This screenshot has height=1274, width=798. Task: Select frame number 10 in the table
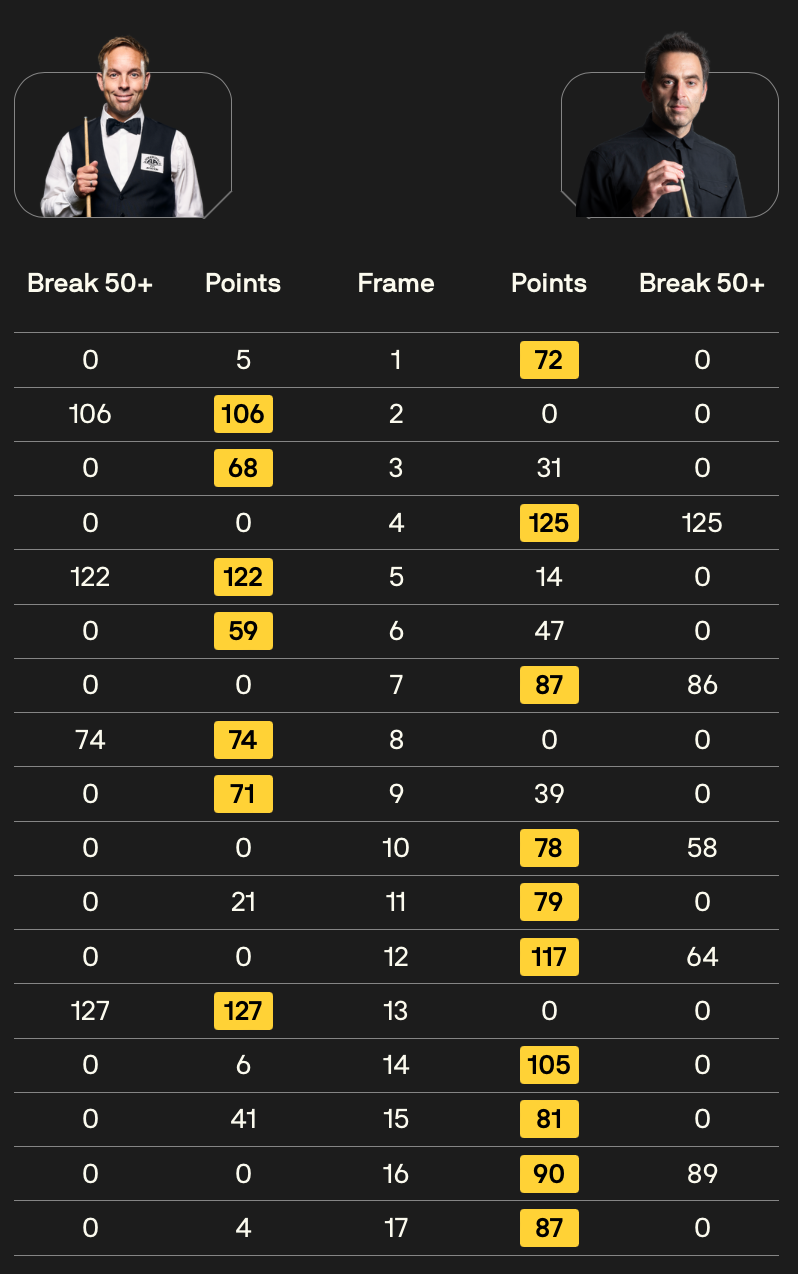(x=396, y=848)
